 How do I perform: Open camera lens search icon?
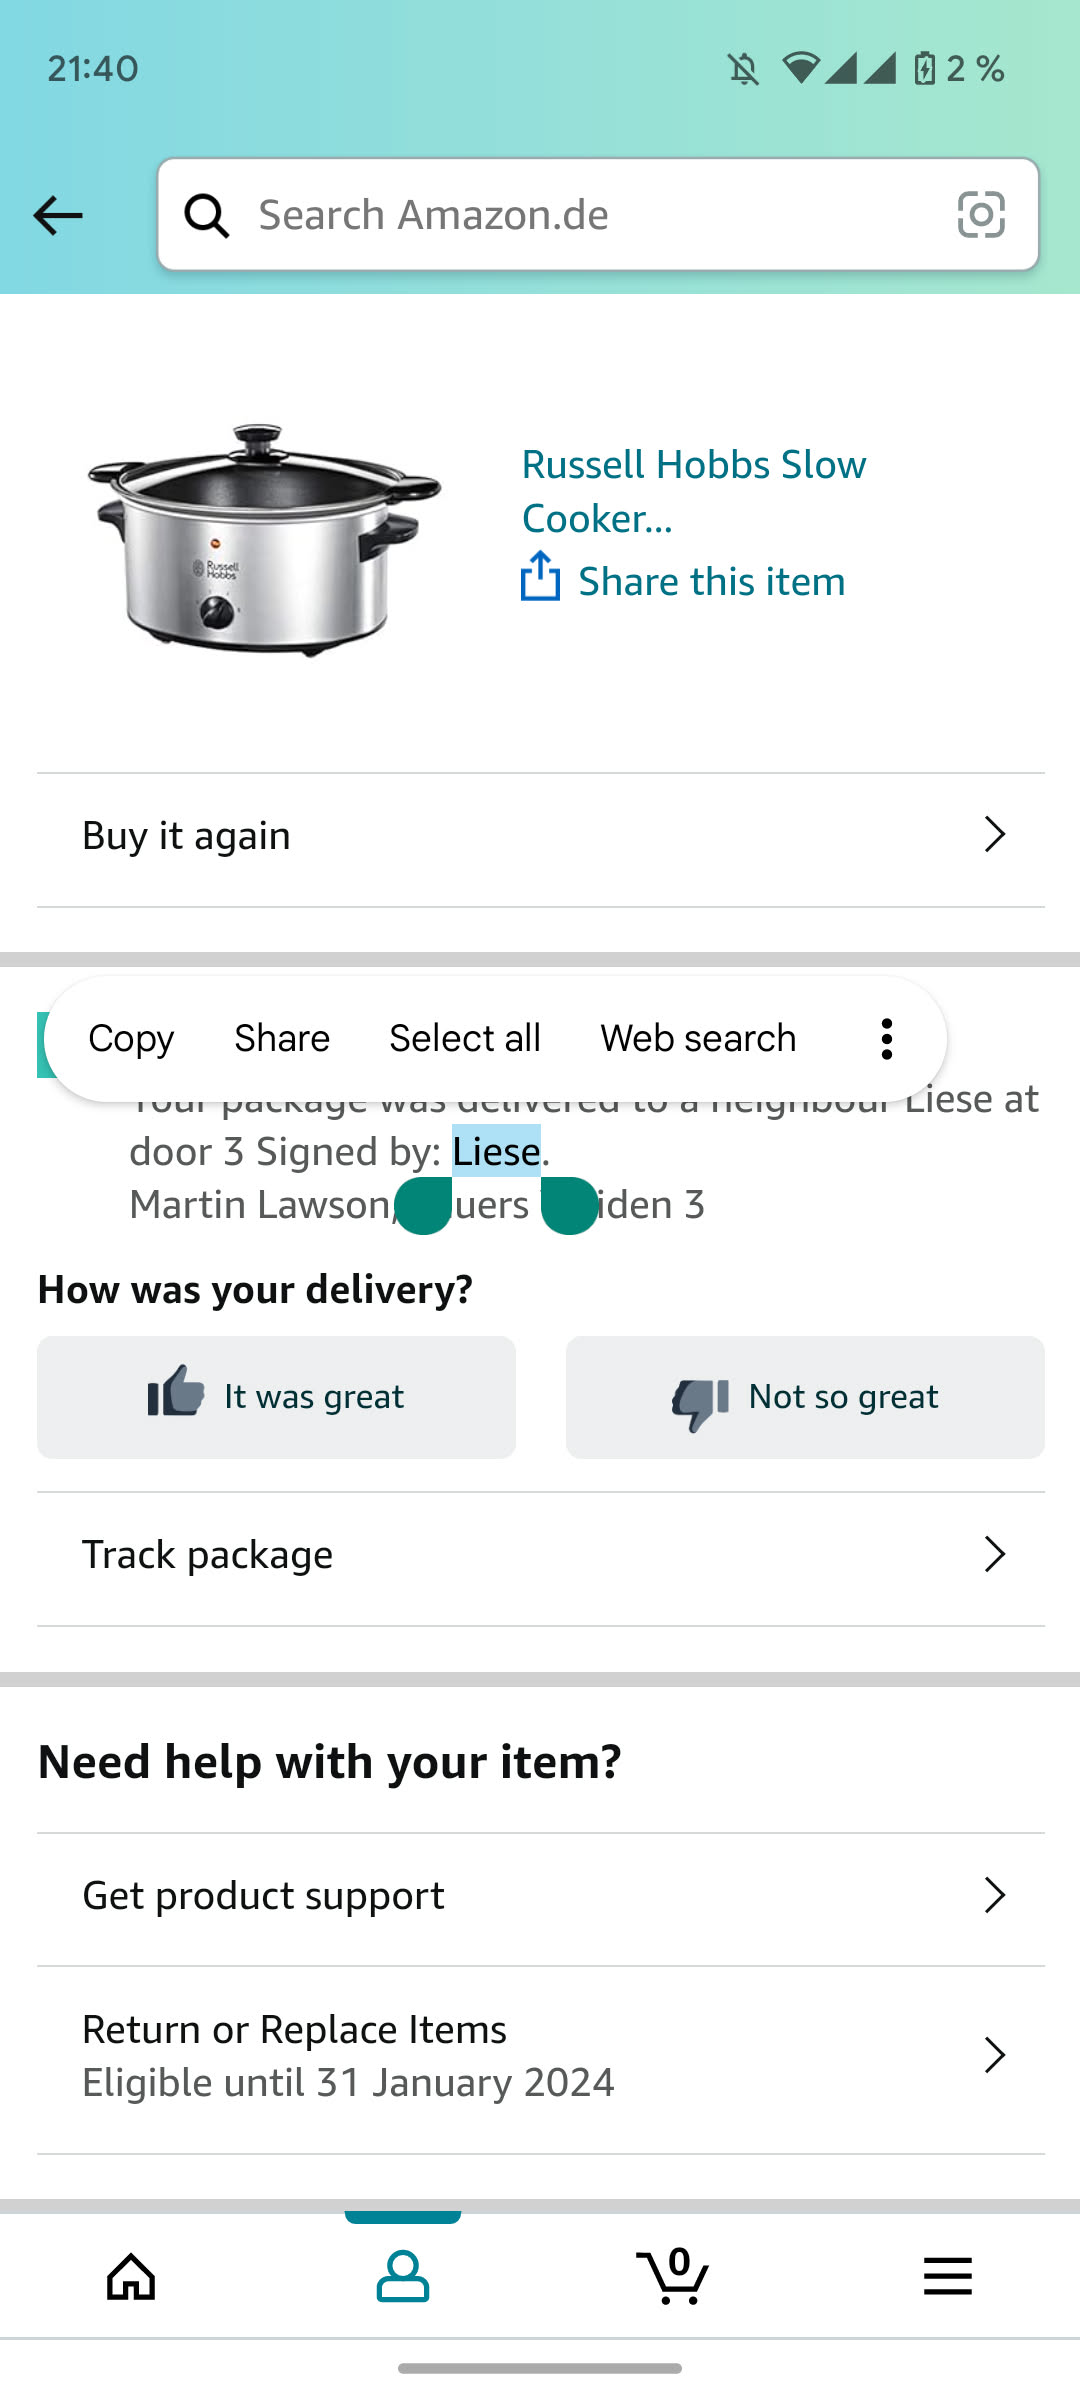[980, 215]
